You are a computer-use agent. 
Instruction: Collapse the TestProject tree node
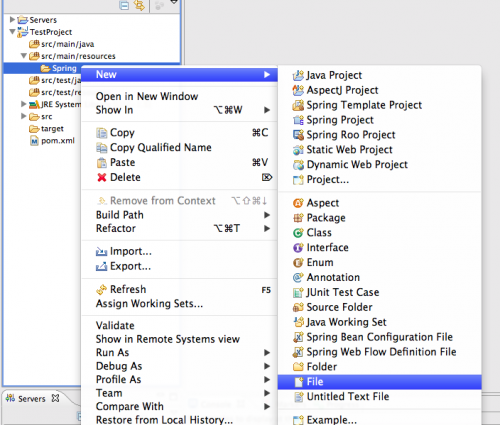point(12,32)
